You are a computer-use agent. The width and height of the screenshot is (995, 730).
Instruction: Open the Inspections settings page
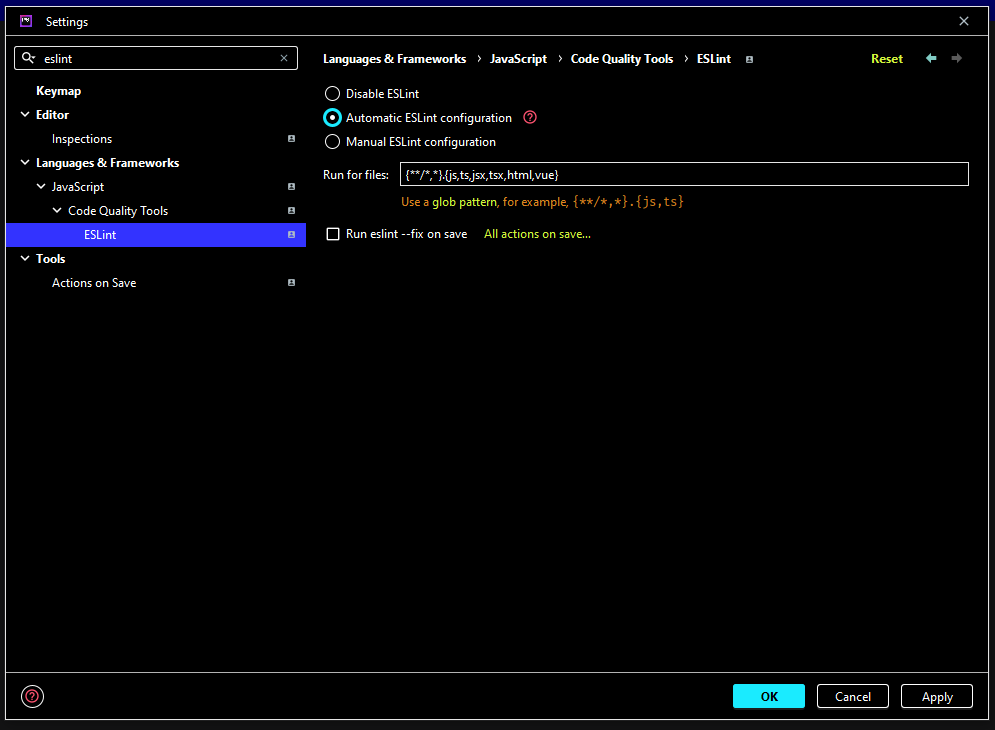[82, 139]
